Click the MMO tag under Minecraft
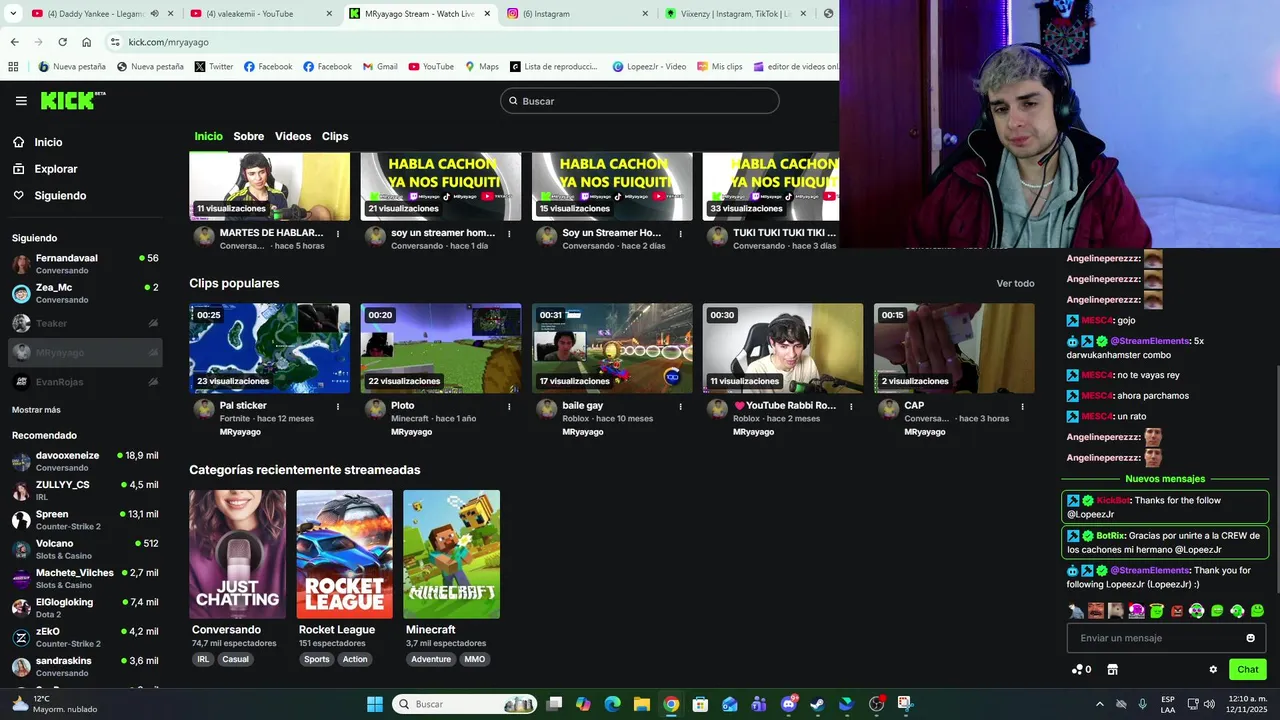This screenshot has height=720, width=1280. coord(474,660)
